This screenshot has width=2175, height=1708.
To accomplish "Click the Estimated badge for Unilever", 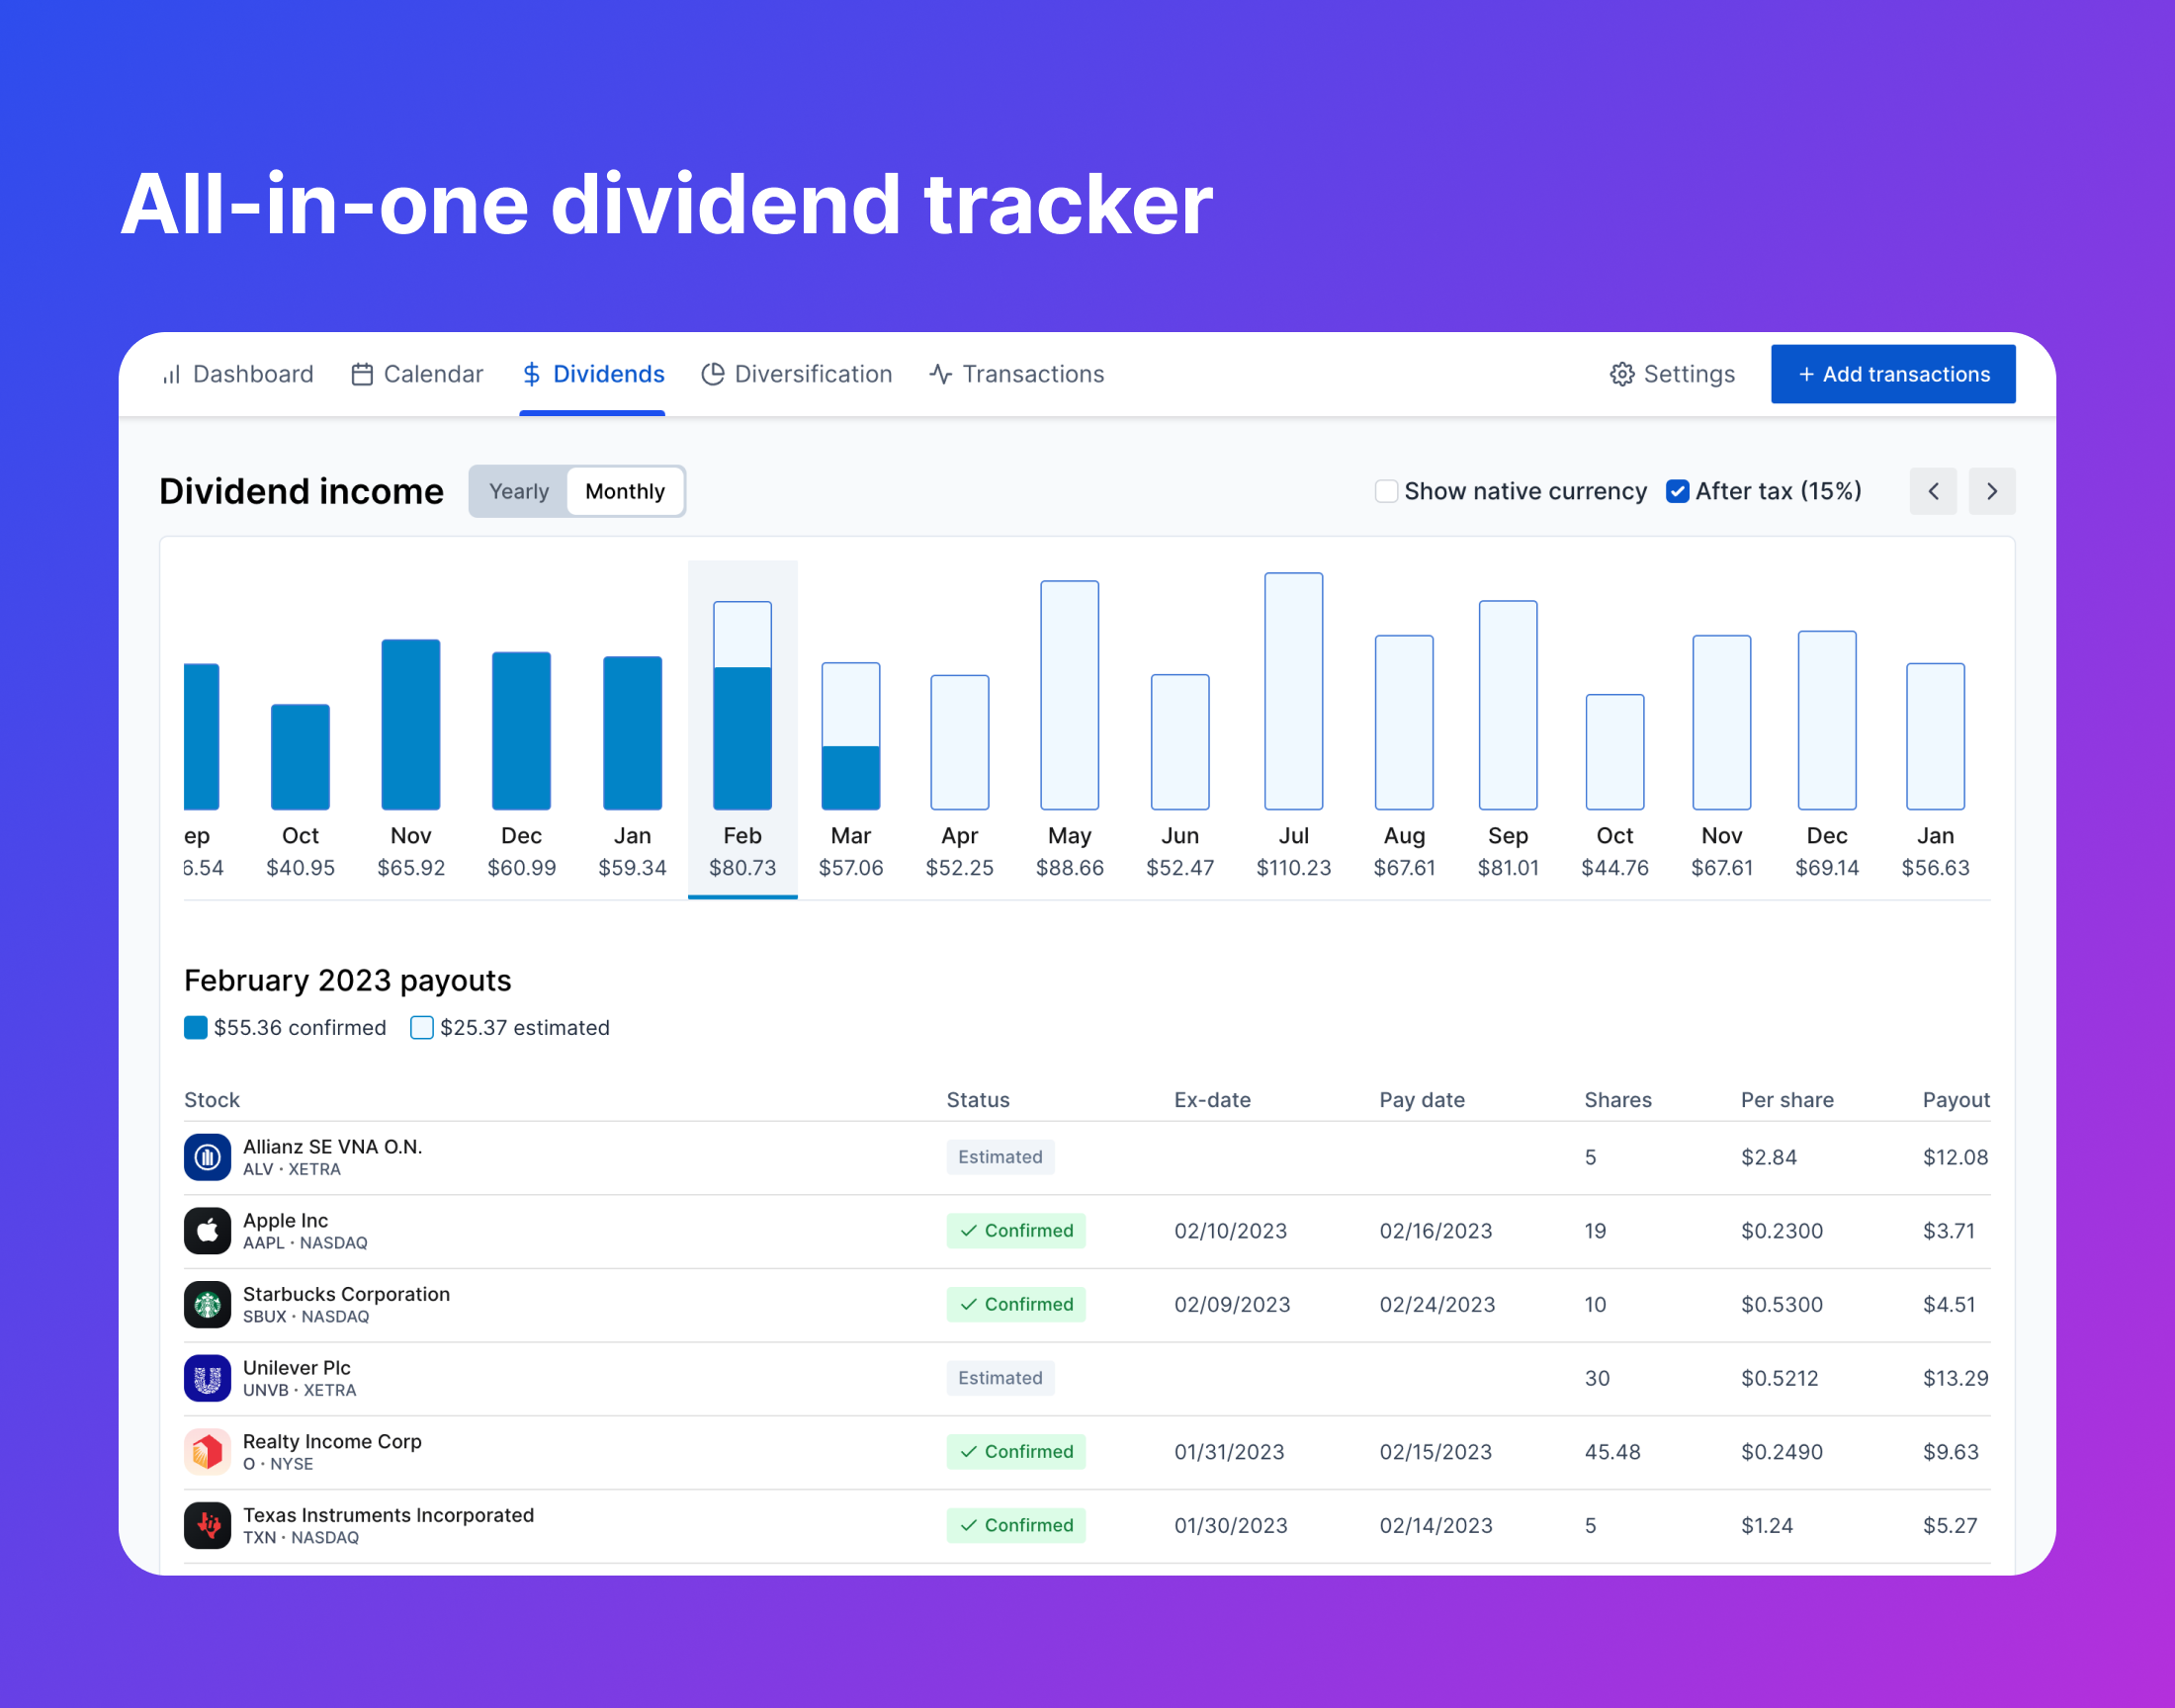I will click(x=1000, y=1378).
